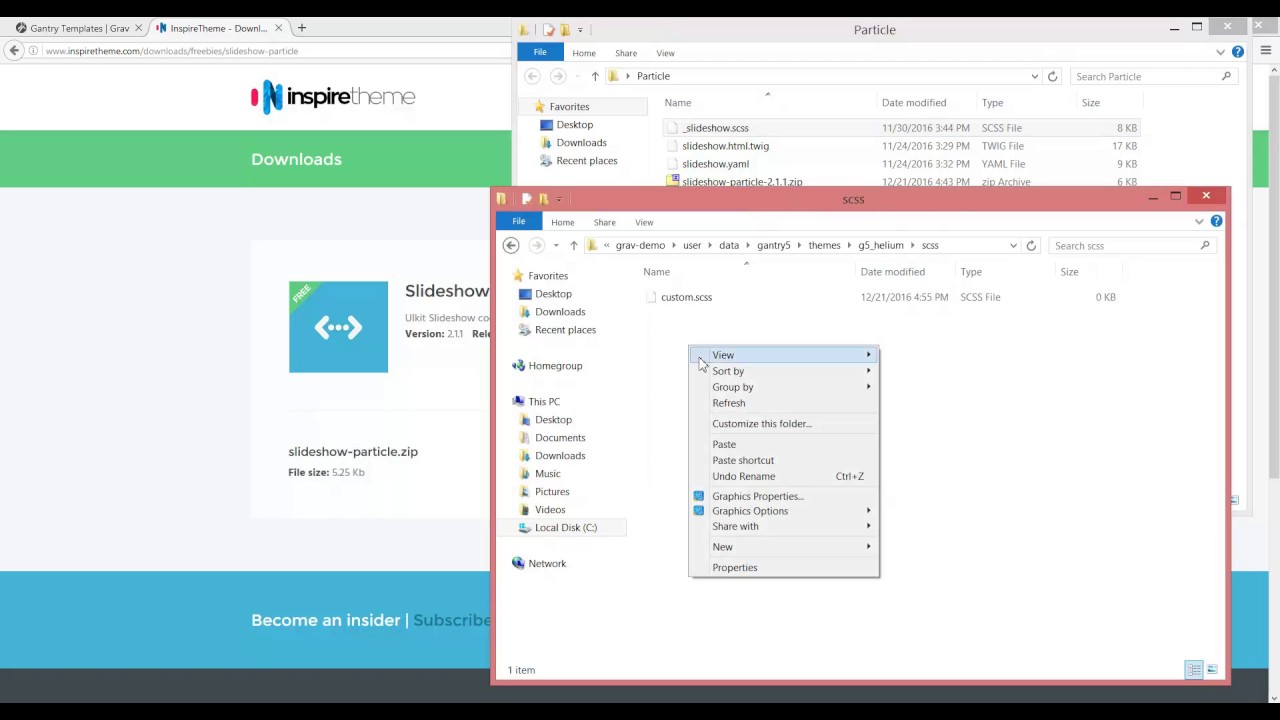Expand the Group by submenu
1280x720 pixels.
point(784,387)
